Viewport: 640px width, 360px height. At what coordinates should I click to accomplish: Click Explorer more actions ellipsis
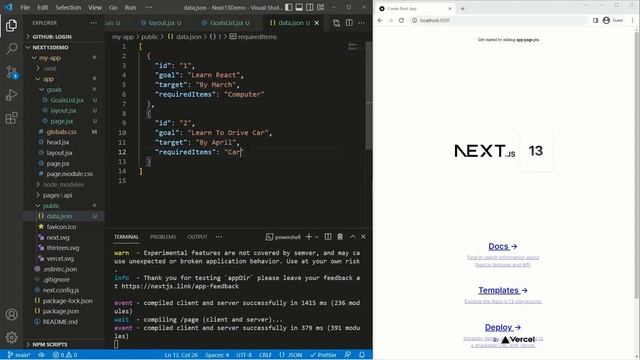[93, 23]
